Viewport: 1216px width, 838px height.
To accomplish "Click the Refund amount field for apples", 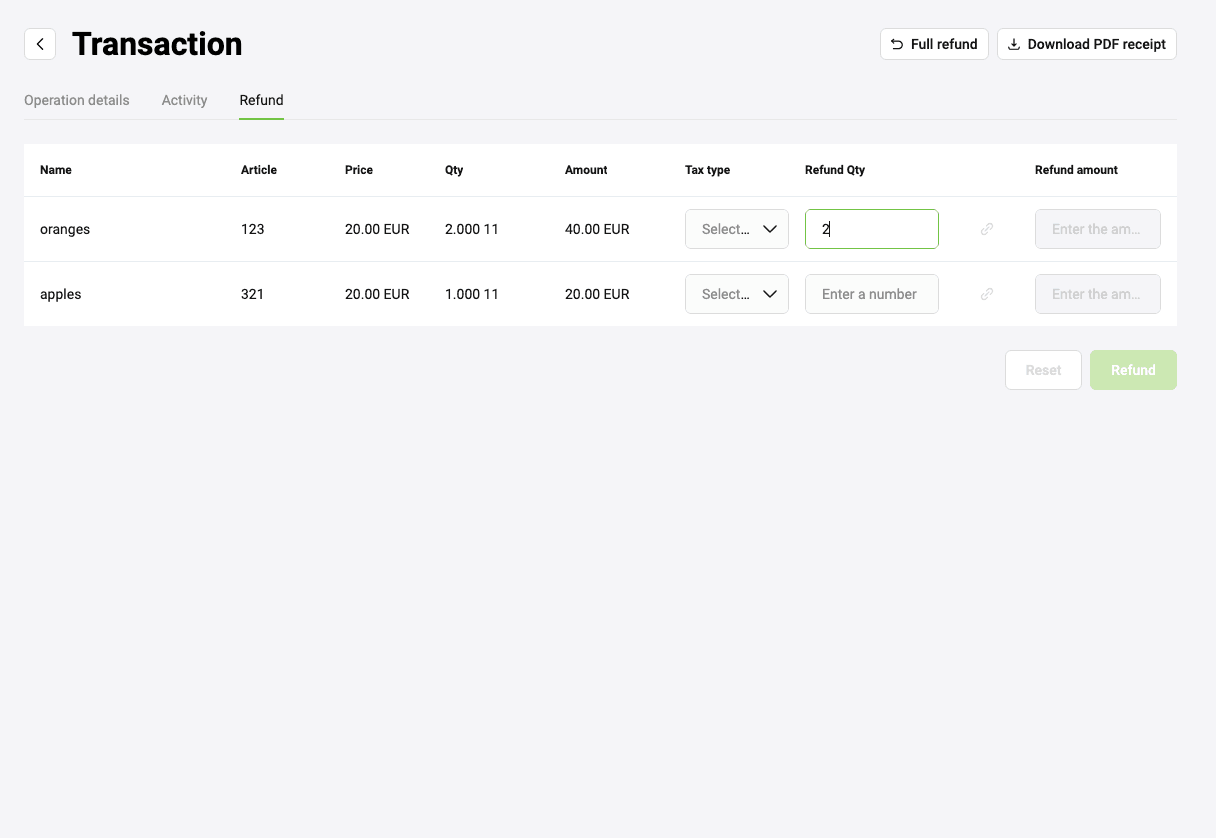I will 1097,294.
